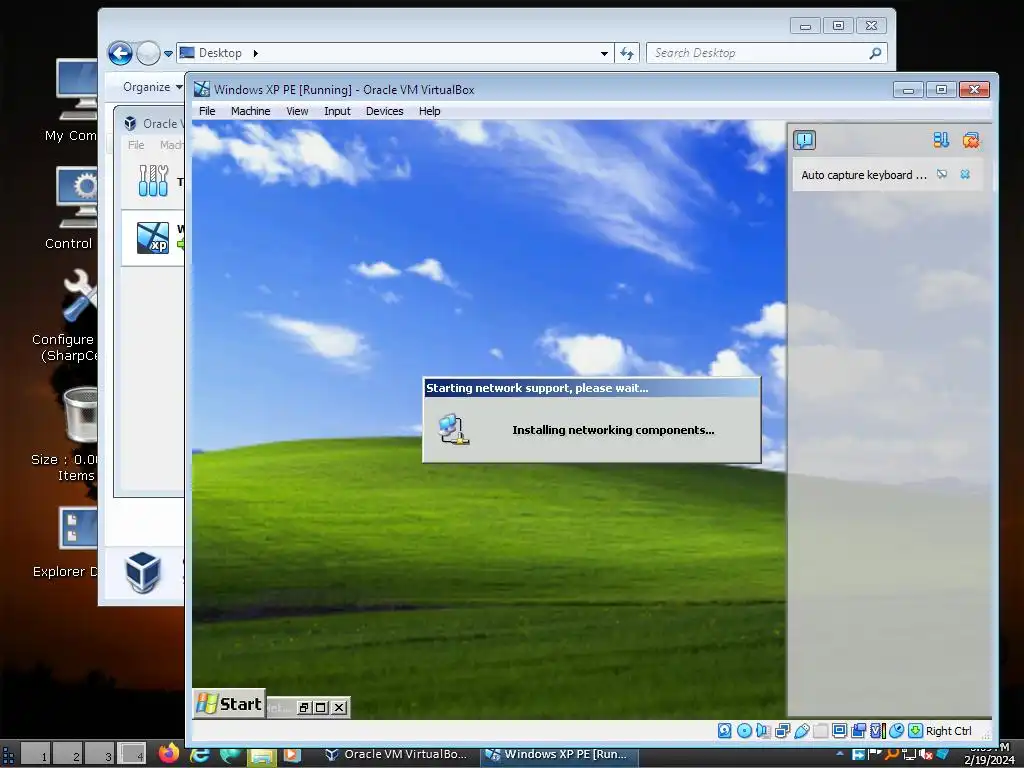Click the XP Start button in guest
Viewport: 1024px width, 768px height.
[229, 704]
